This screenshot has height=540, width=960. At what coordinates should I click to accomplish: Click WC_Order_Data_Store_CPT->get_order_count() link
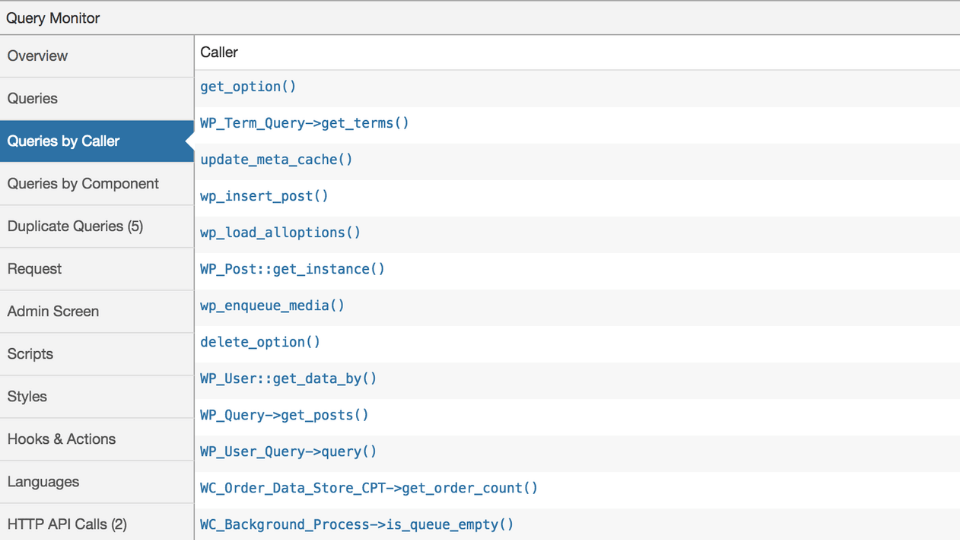(369, 488)
